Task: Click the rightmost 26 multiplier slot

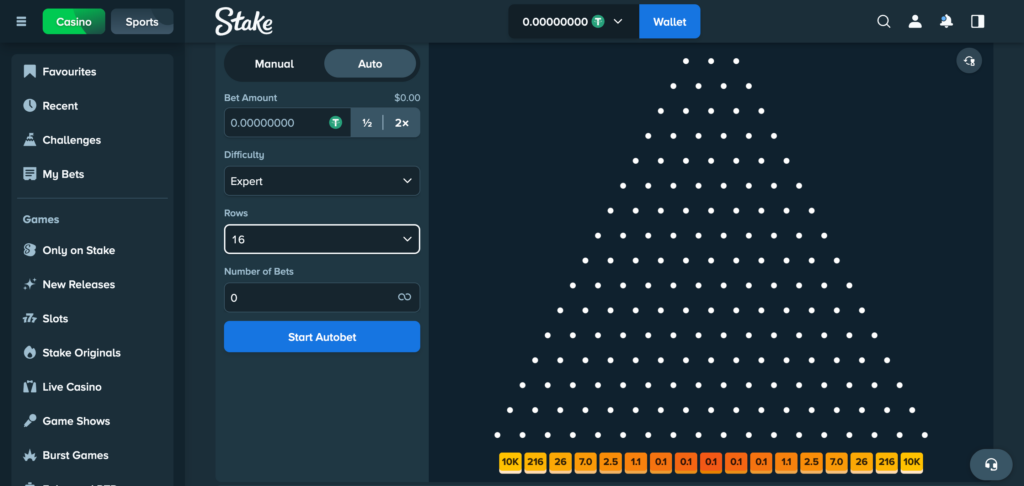Action: [x=861, y=462]
